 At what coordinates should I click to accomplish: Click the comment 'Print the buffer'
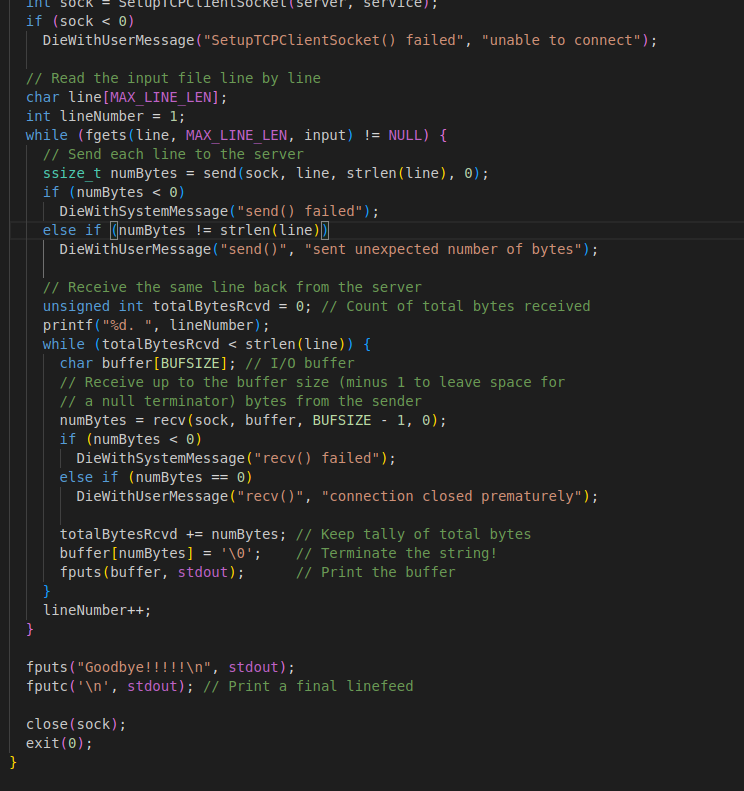pyautogui.click(x=375, y=573)
